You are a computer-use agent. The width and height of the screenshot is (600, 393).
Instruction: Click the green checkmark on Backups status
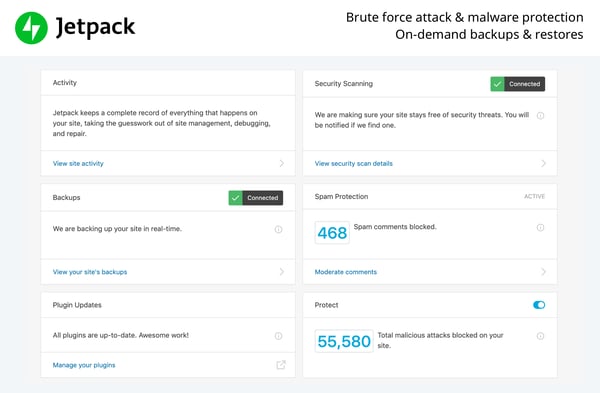tap(236, 198)
